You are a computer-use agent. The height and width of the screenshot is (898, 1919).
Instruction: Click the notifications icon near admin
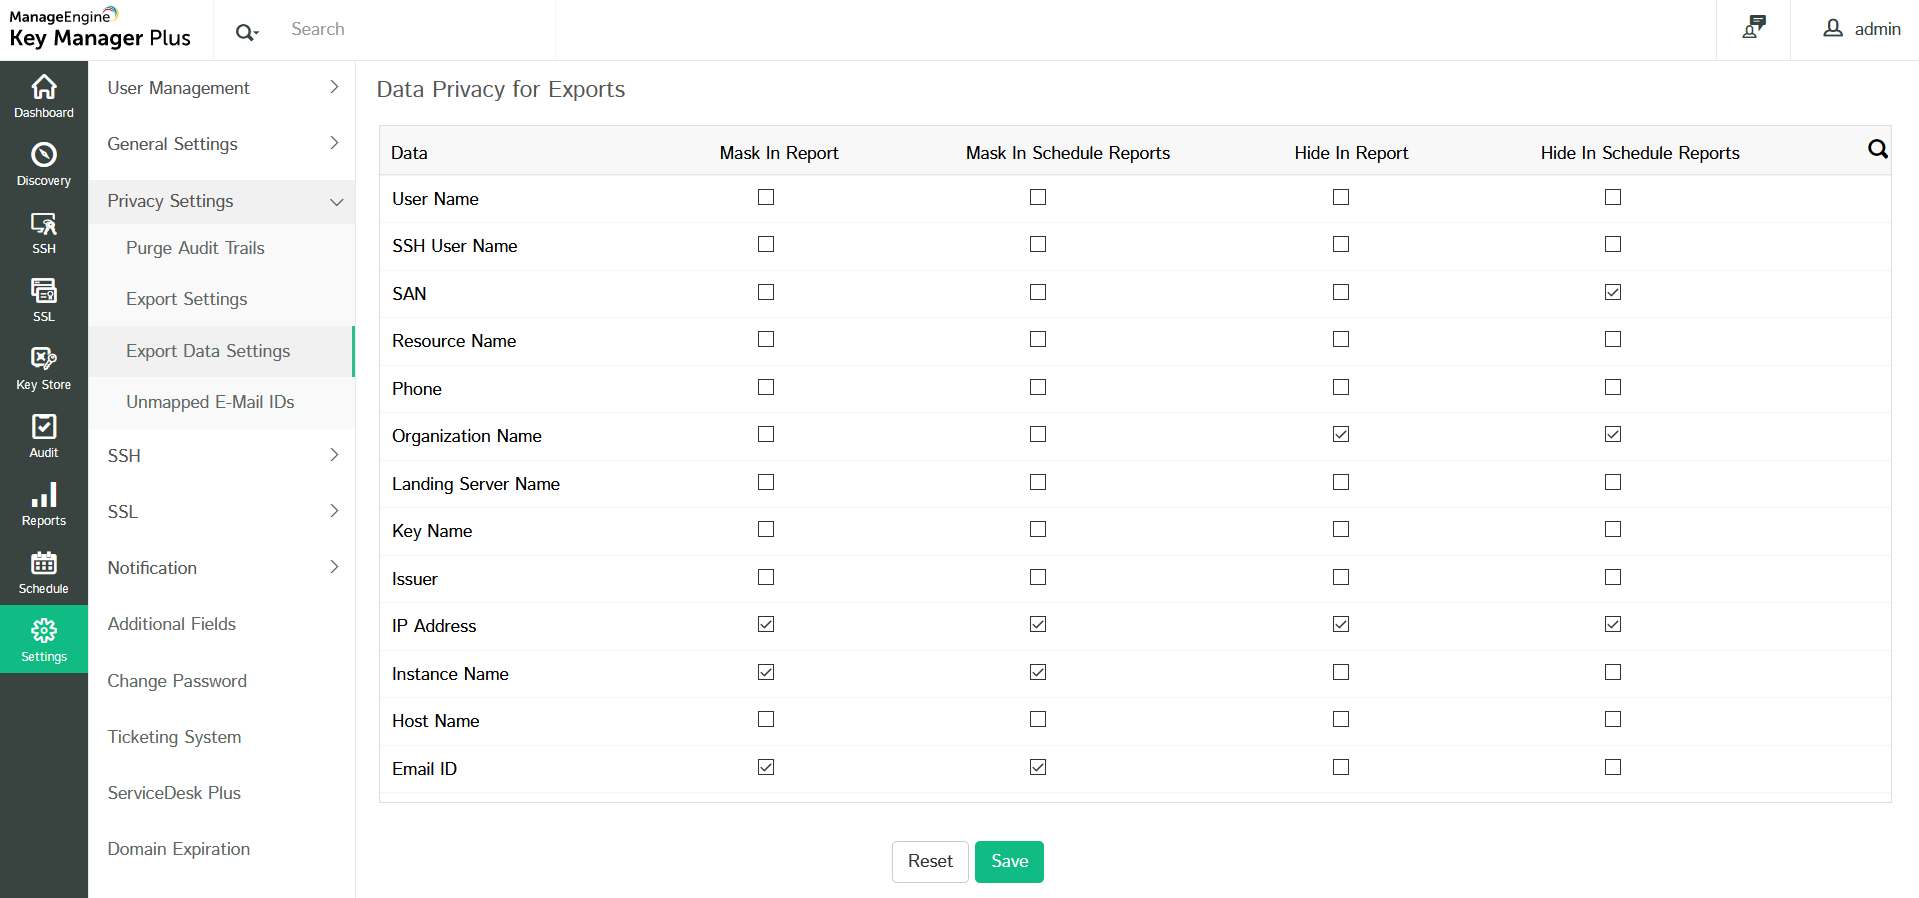tap(1754, 28)
